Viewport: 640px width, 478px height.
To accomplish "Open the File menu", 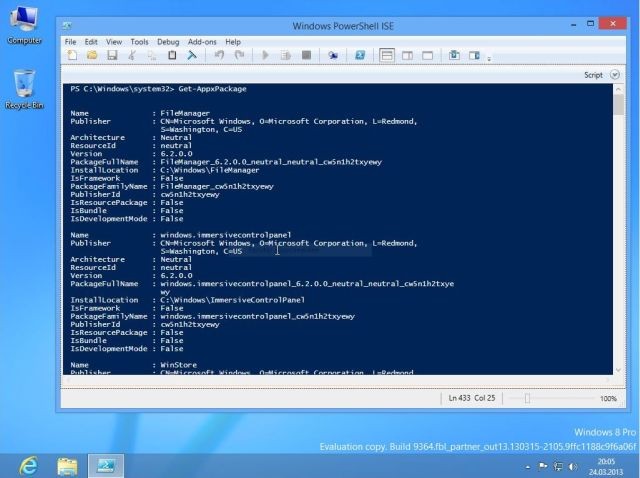I will [70, 42].
